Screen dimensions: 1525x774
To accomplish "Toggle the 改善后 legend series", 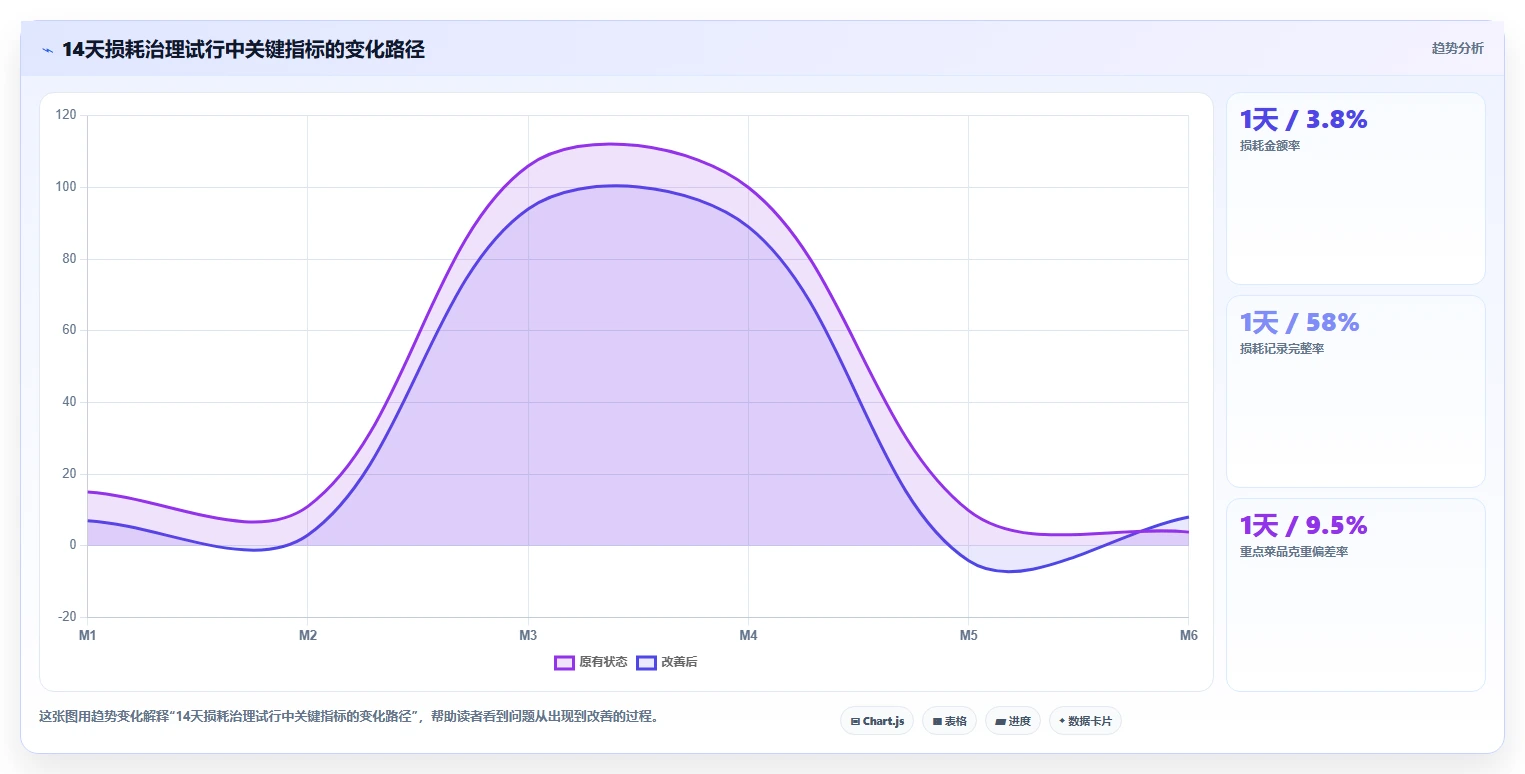I will (667, 662).
